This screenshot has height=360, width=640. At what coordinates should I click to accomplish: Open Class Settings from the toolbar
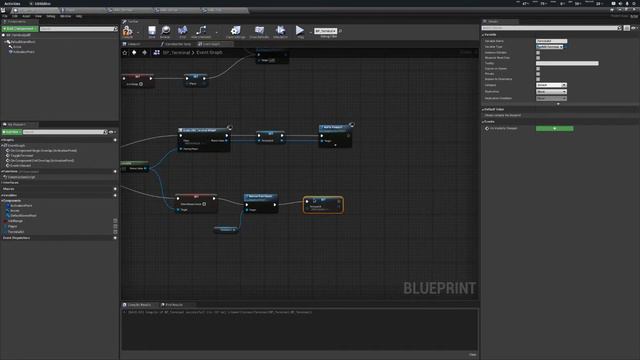236,31
